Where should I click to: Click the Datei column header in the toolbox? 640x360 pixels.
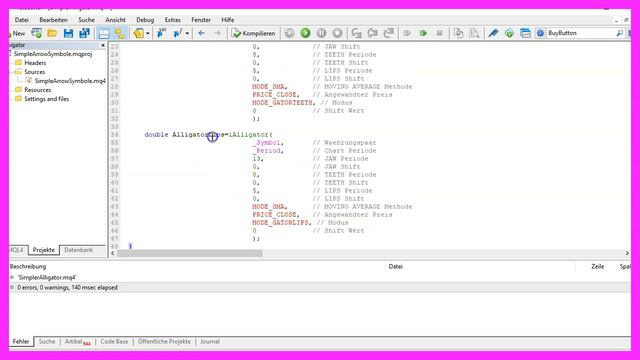pyautogui.click(x=396, y=267)
